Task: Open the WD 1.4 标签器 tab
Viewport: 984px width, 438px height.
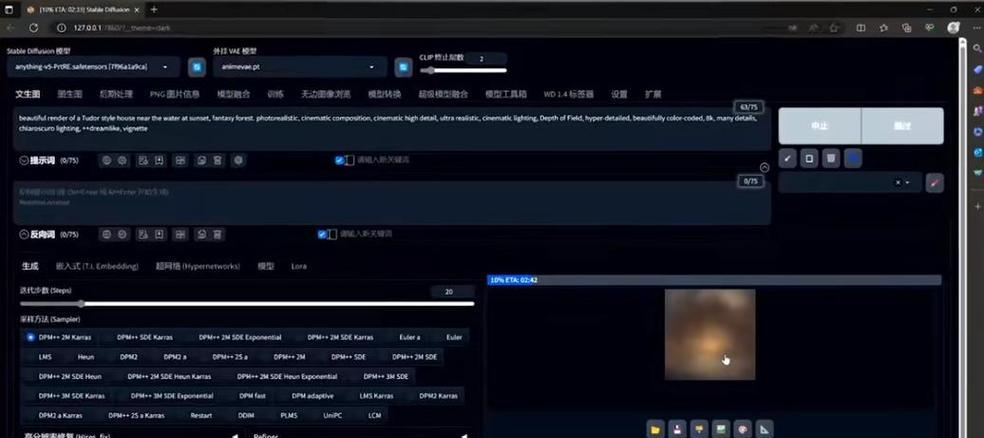Action: 569,94
